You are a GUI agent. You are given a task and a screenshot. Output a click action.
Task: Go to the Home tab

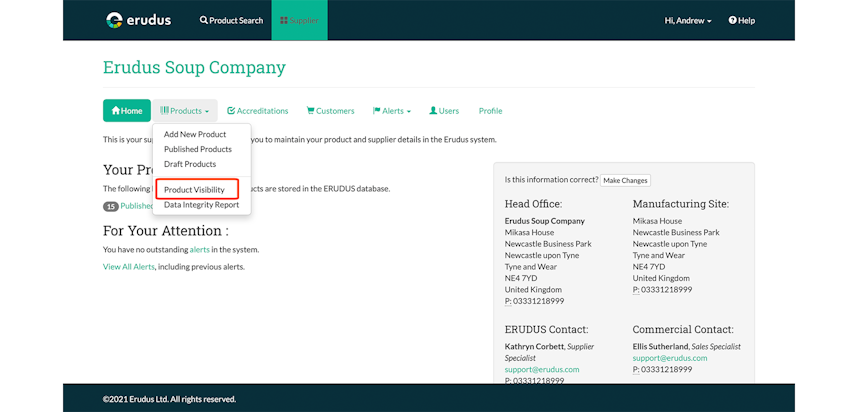tap(127, 111)
